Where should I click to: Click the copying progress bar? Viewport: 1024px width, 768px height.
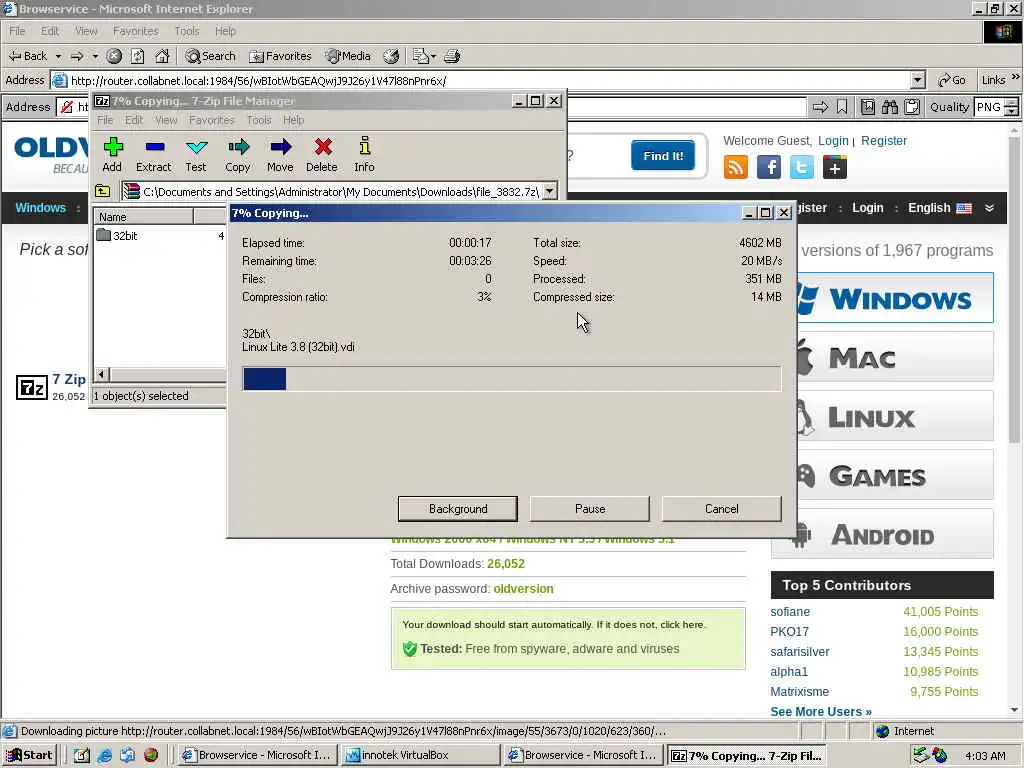tap(511, 379)
